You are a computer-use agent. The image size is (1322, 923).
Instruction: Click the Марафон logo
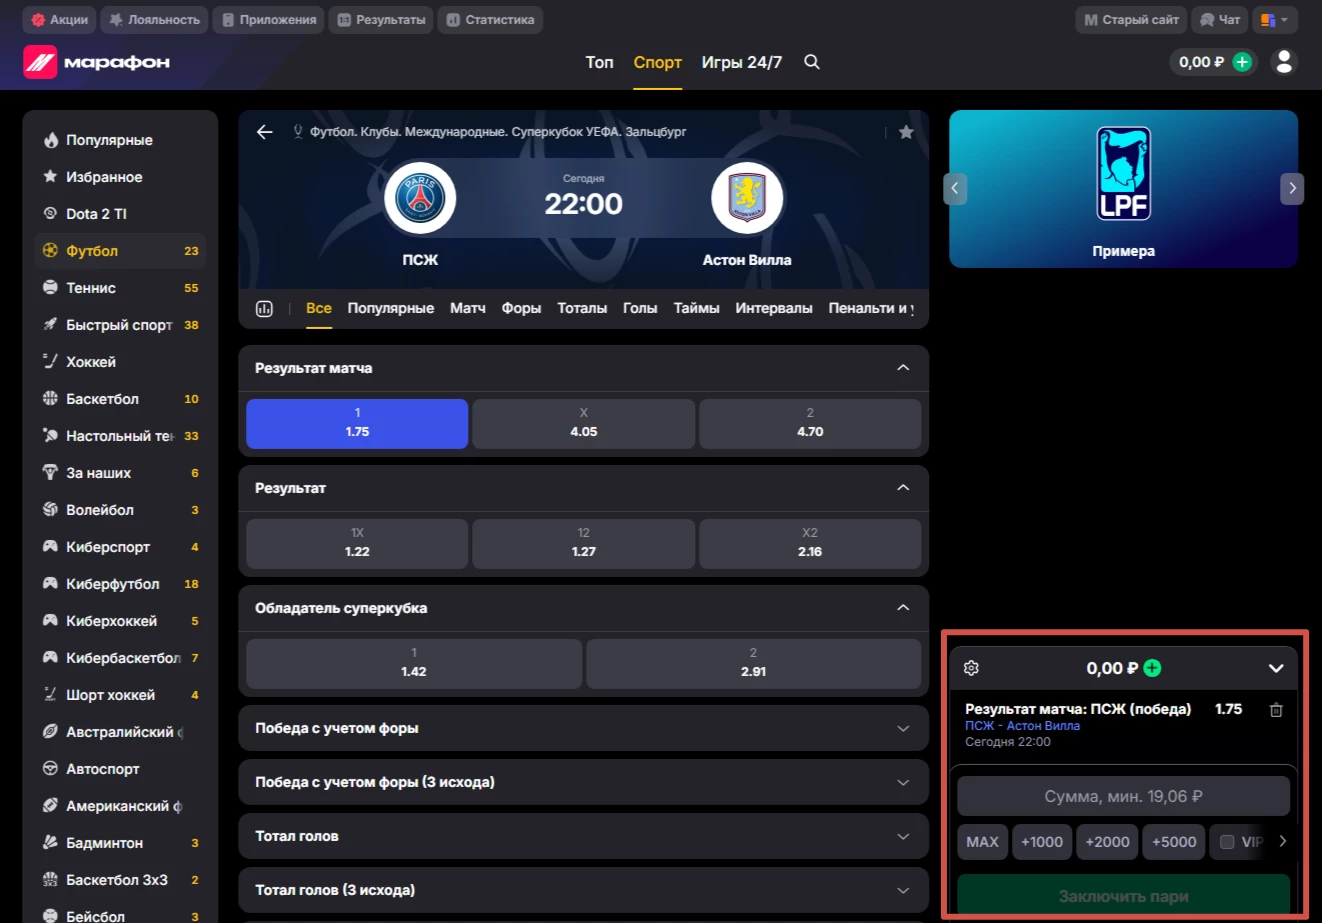97,62
